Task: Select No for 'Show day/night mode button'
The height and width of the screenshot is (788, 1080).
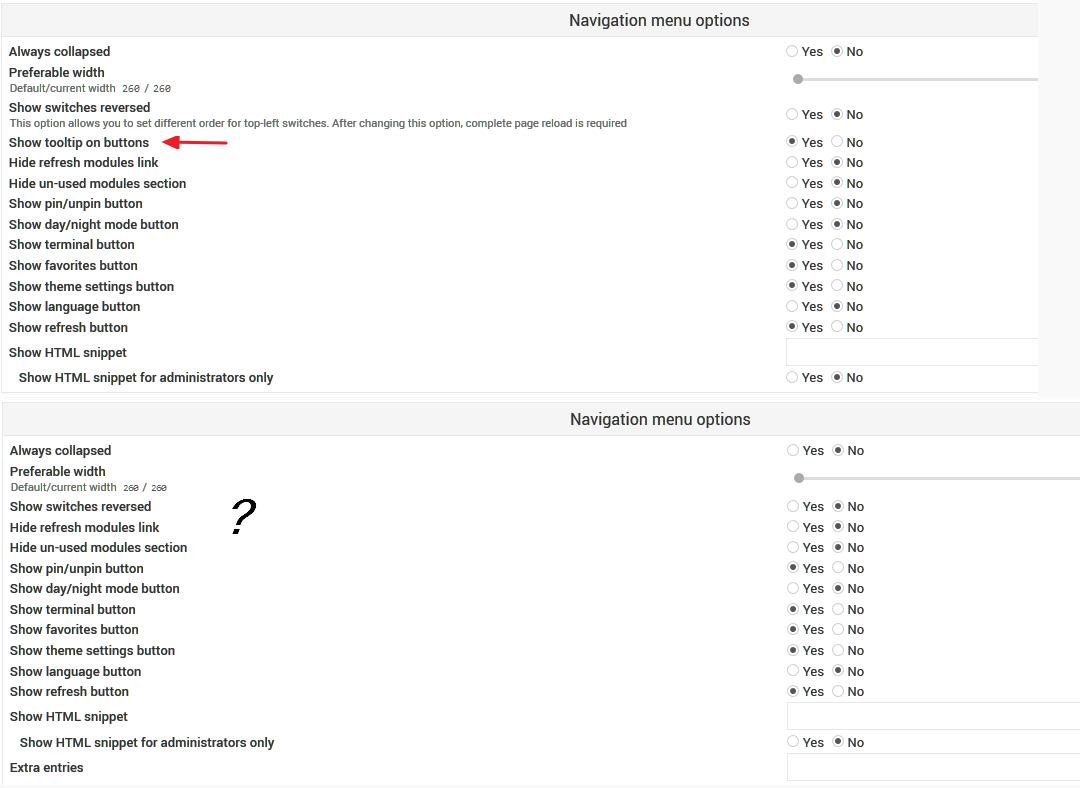Action: point(838,224)
